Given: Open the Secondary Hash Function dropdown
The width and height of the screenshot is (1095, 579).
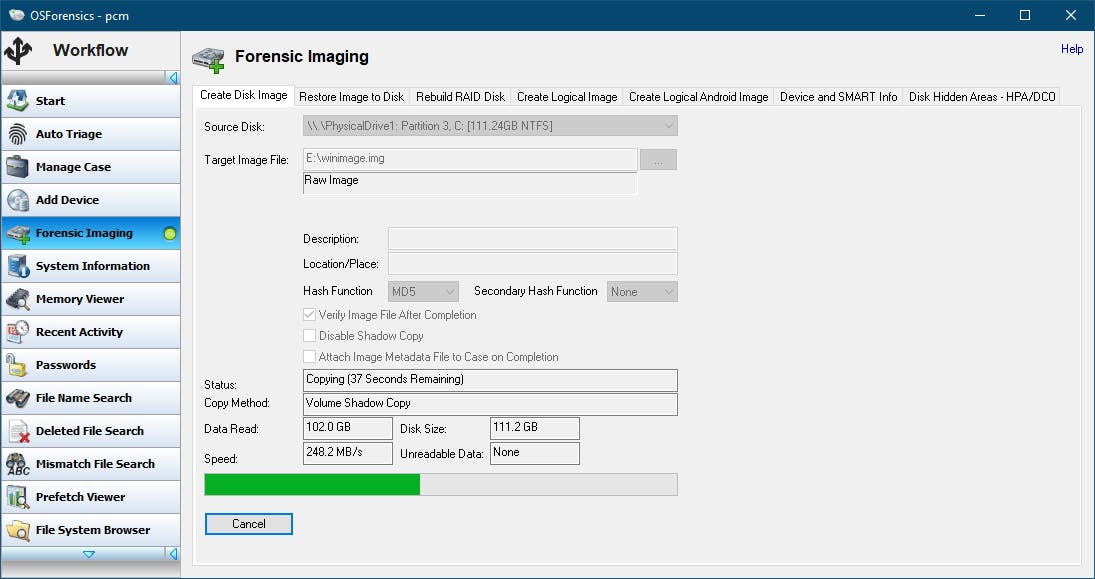Looking at the screenshot, I should click(642, 292).
